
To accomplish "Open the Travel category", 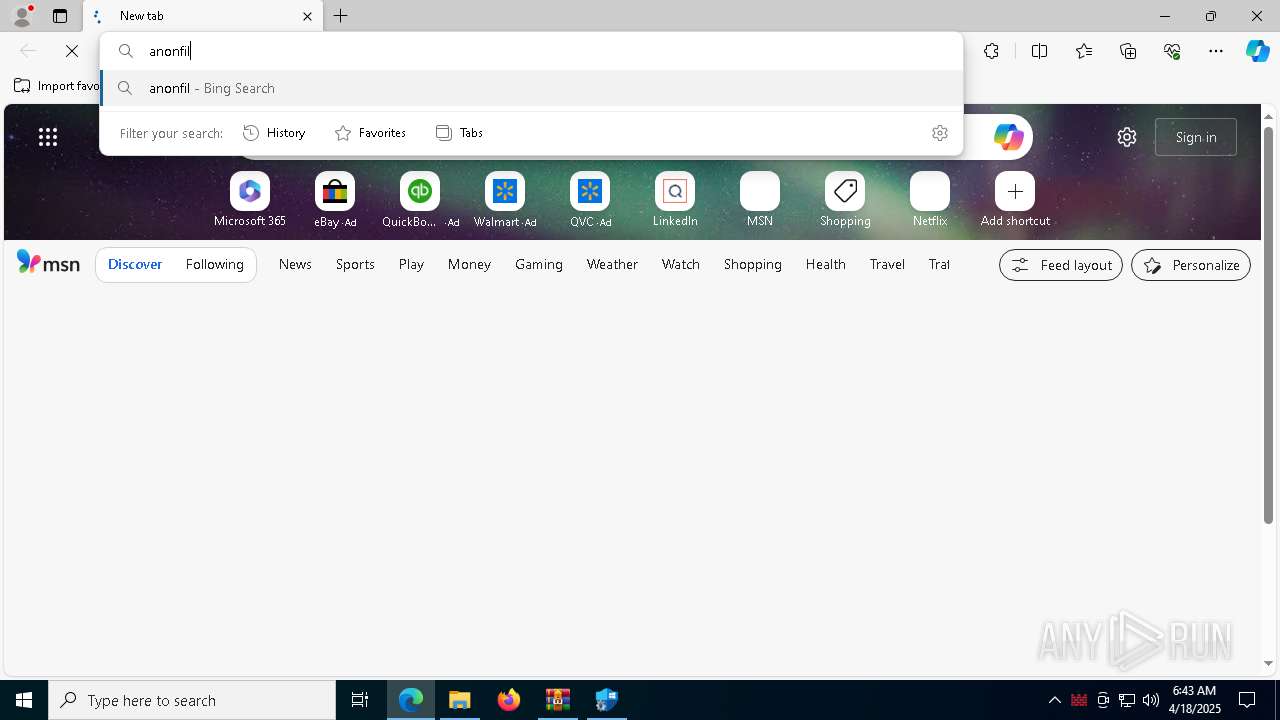I will click(x=887, y=265).
